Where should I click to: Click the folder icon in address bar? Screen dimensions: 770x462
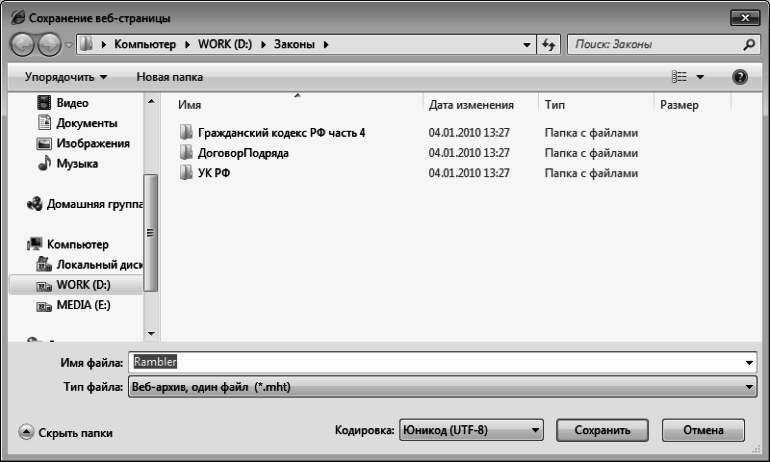point(86,44)
